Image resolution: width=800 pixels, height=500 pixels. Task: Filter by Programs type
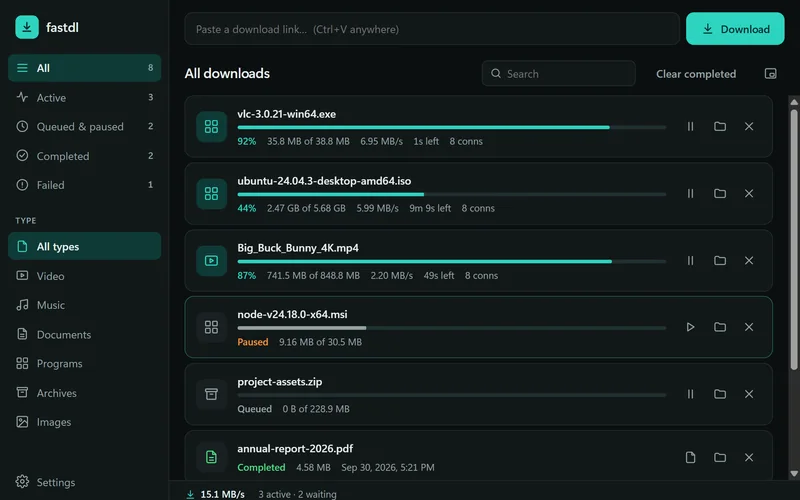(x=85, y=364)
